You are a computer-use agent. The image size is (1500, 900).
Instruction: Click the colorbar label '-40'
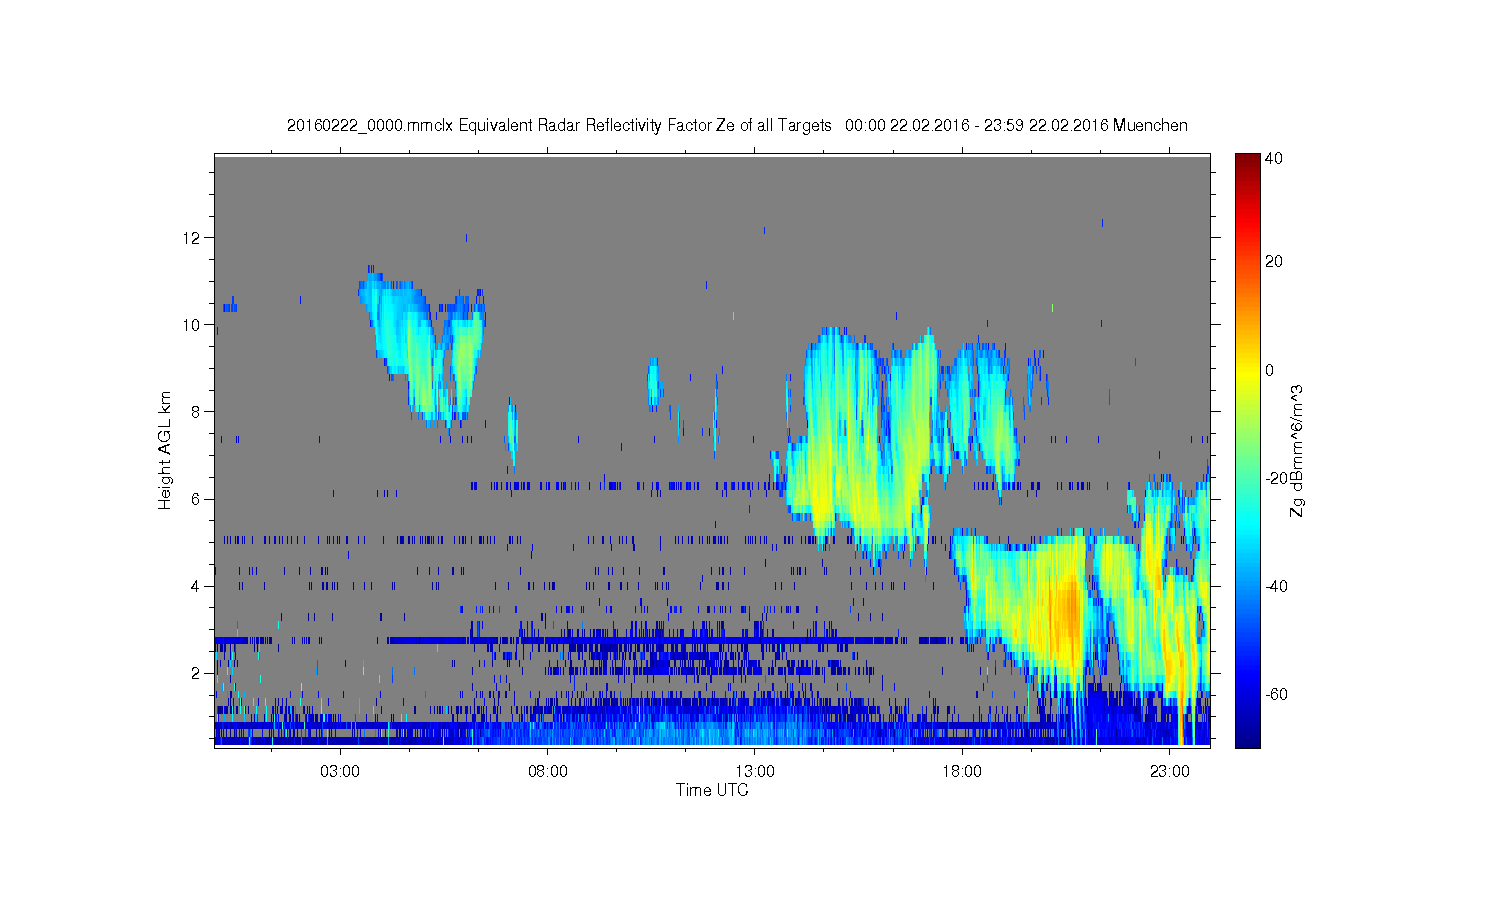click(x=1276, y=586)
